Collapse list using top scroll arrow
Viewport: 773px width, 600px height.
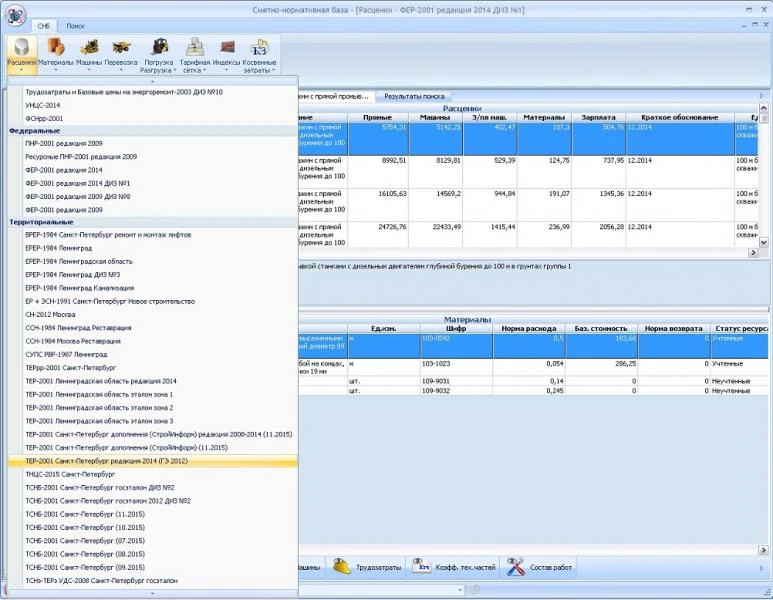tap(152, 81)
